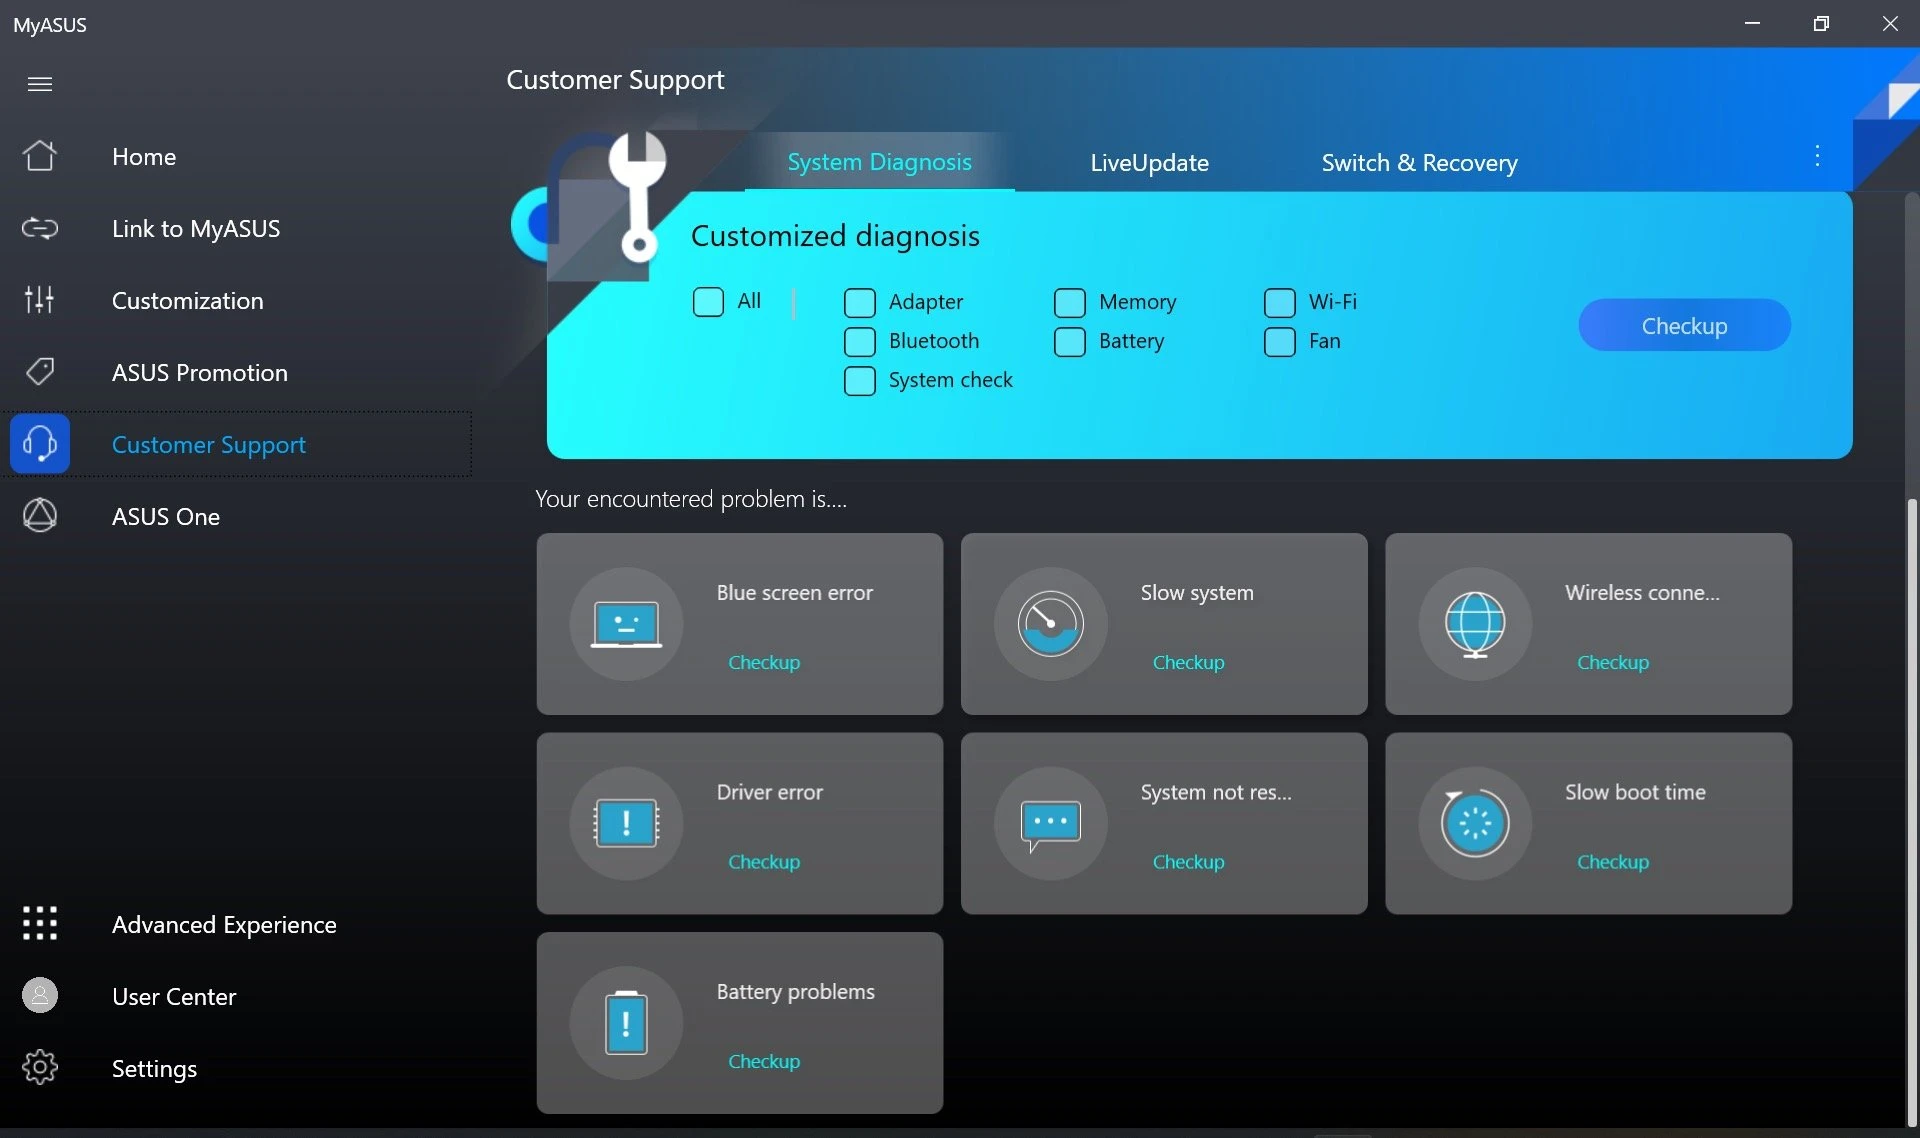Switch to the Switch & Recovery tab

pyautogui.click(x=1419, y=163)
